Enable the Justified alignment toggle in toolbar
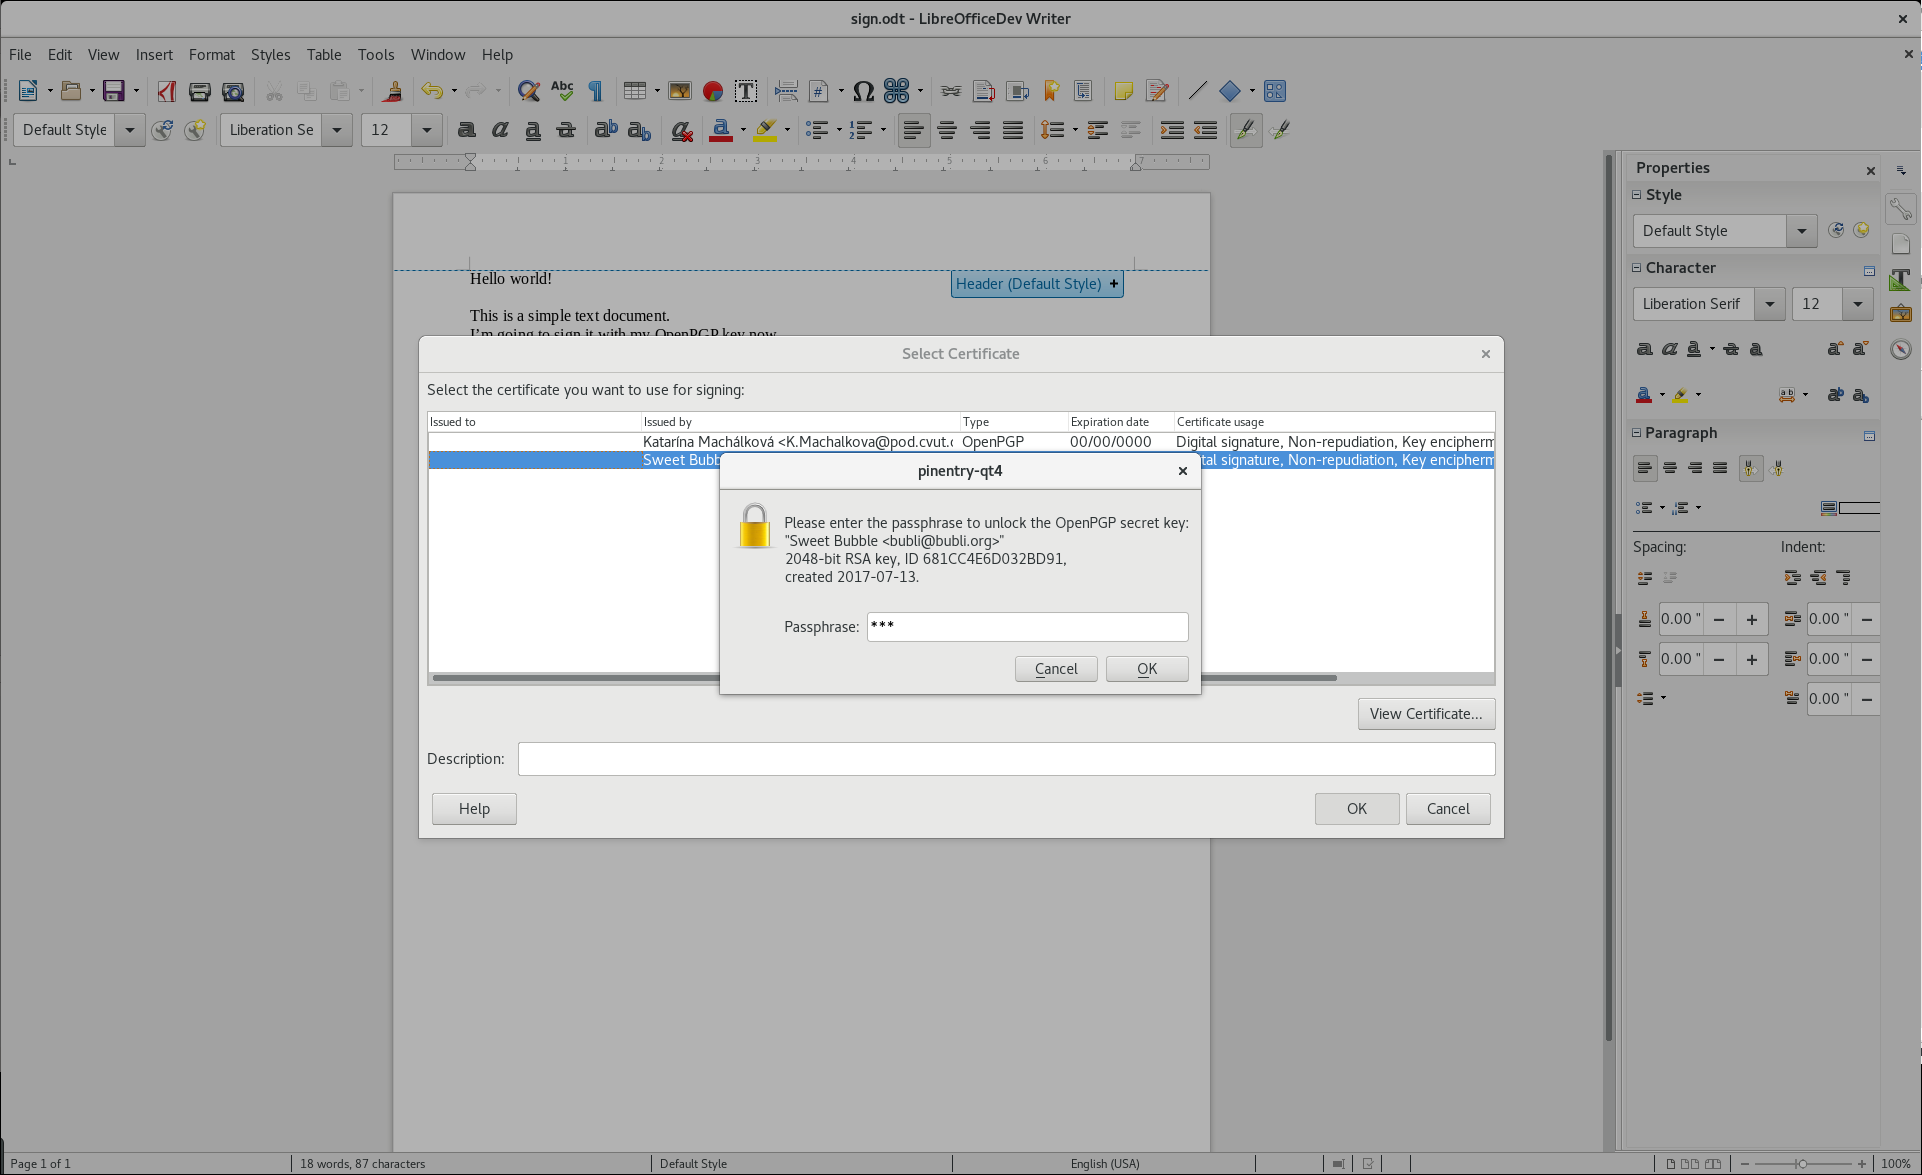 [x=1013, y=130]
